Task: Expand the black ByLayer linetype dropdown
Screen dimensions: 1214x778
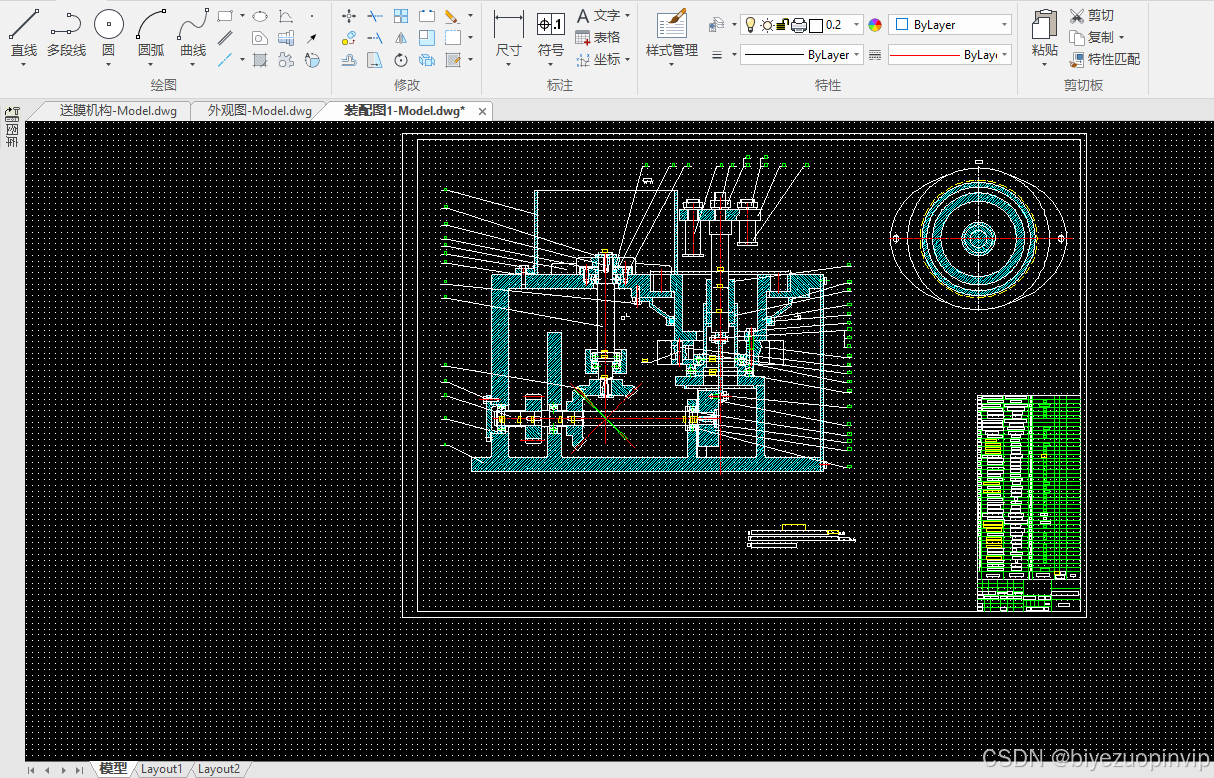Action: coord(797,55)
